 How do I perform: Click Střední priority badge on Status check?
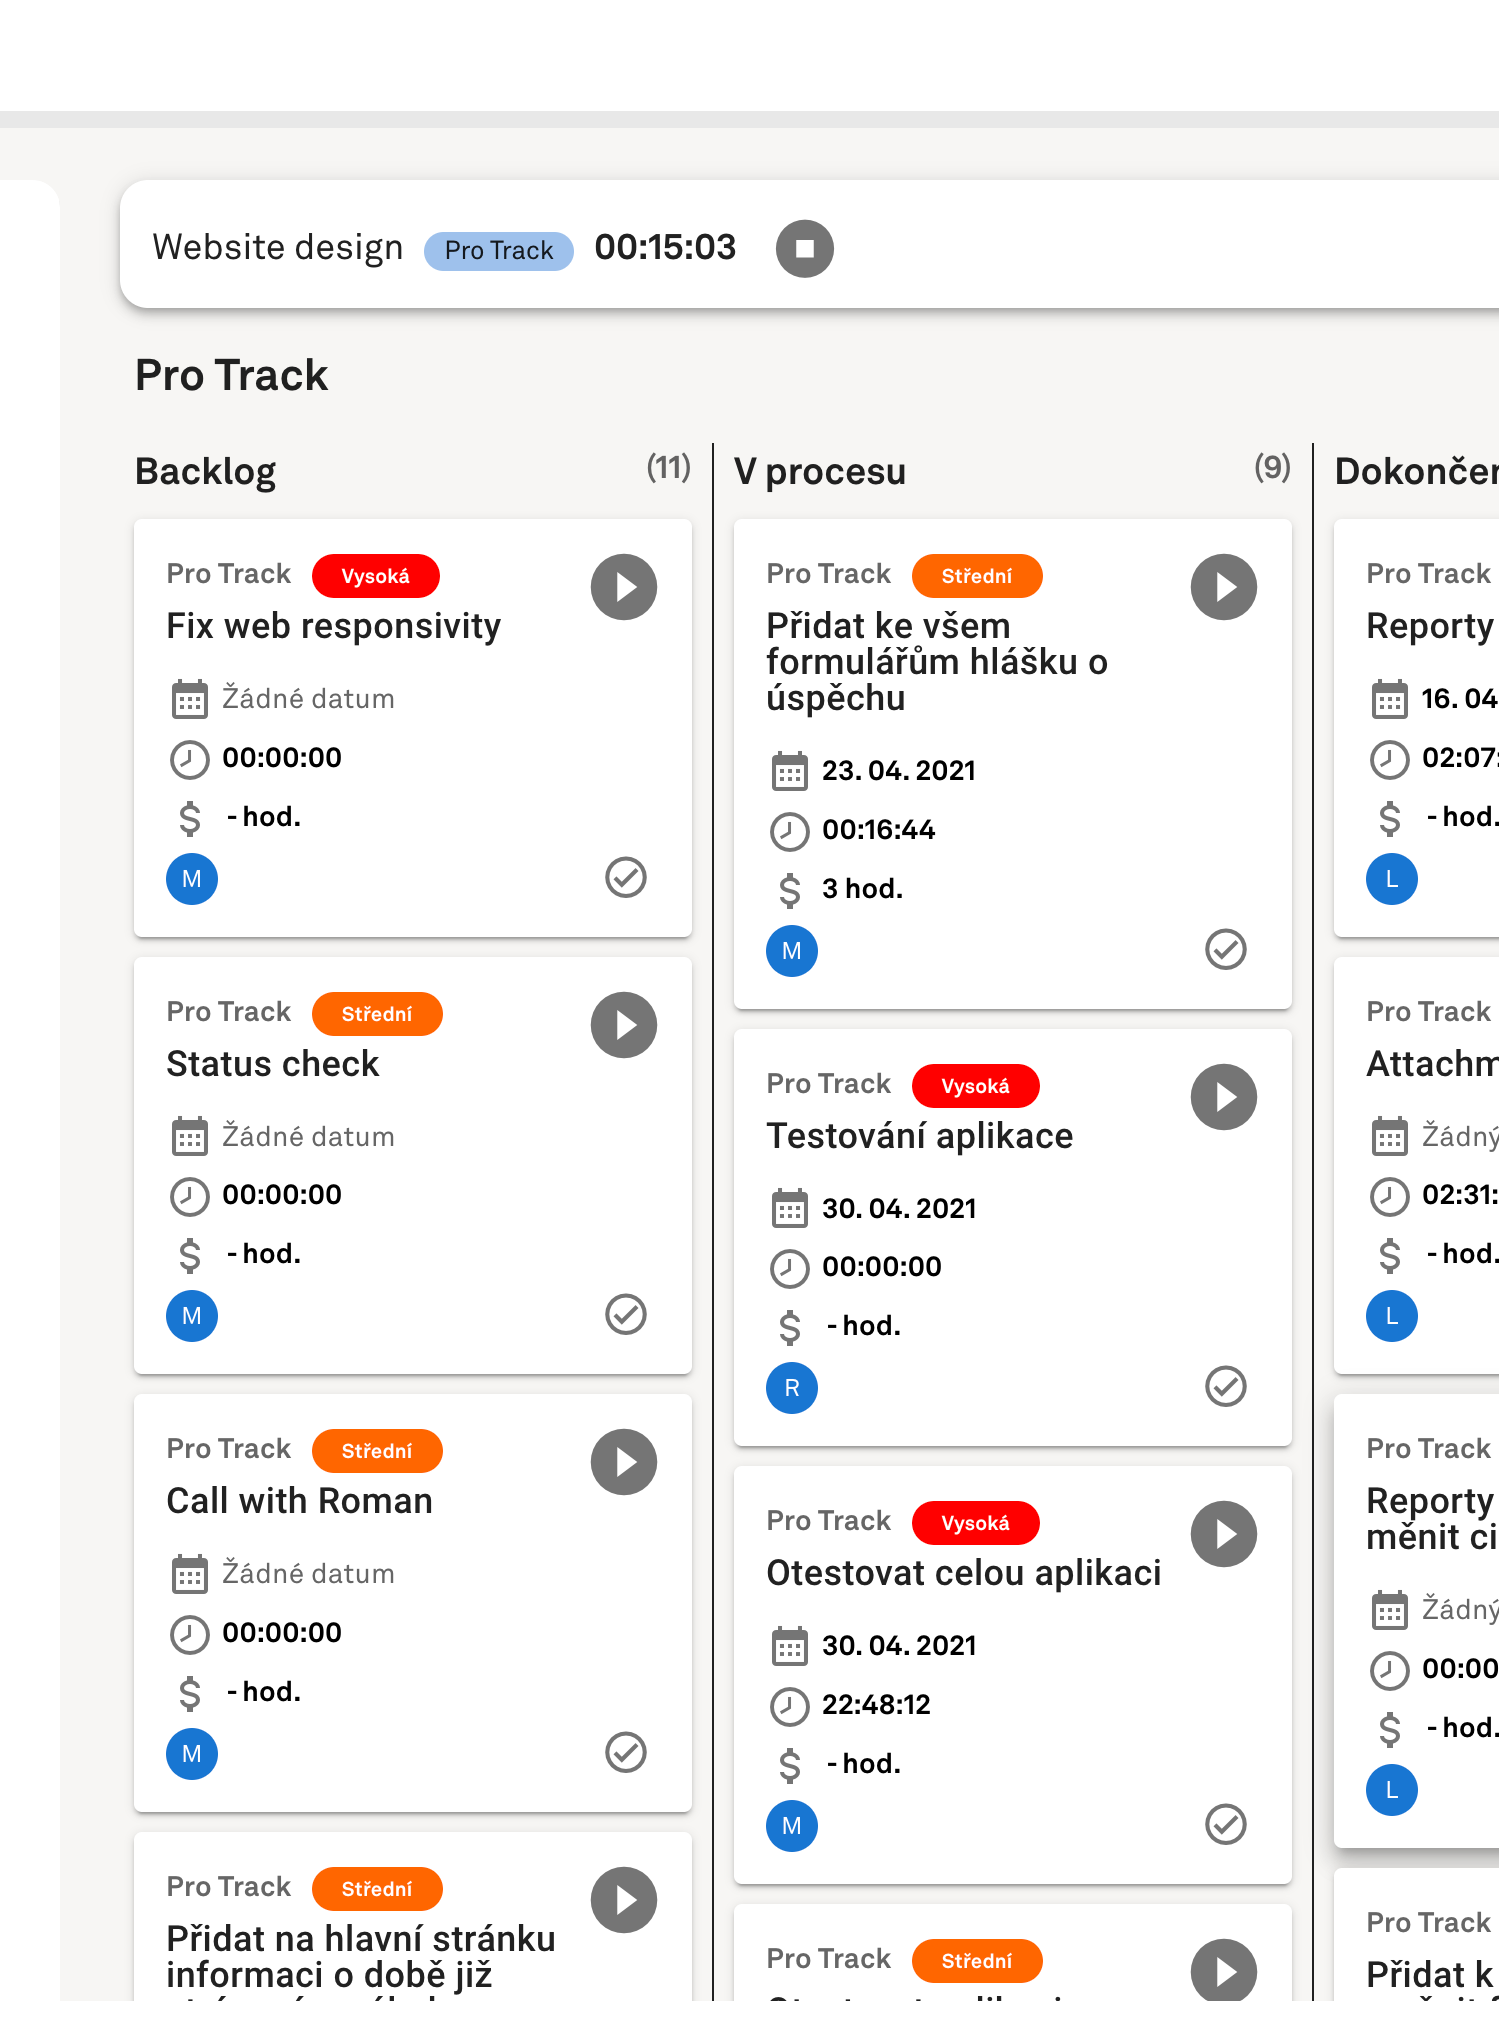[x=376, y=1014]
